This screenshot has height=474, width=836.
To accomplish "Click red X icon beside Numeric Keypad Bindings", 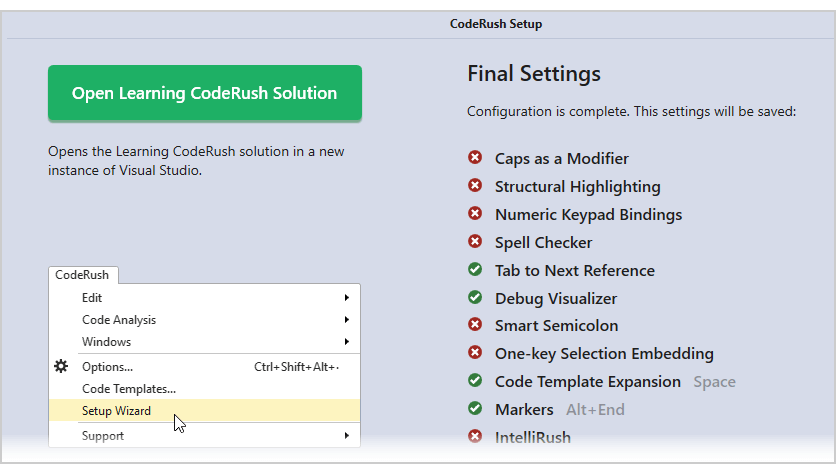I will point(475,214).
